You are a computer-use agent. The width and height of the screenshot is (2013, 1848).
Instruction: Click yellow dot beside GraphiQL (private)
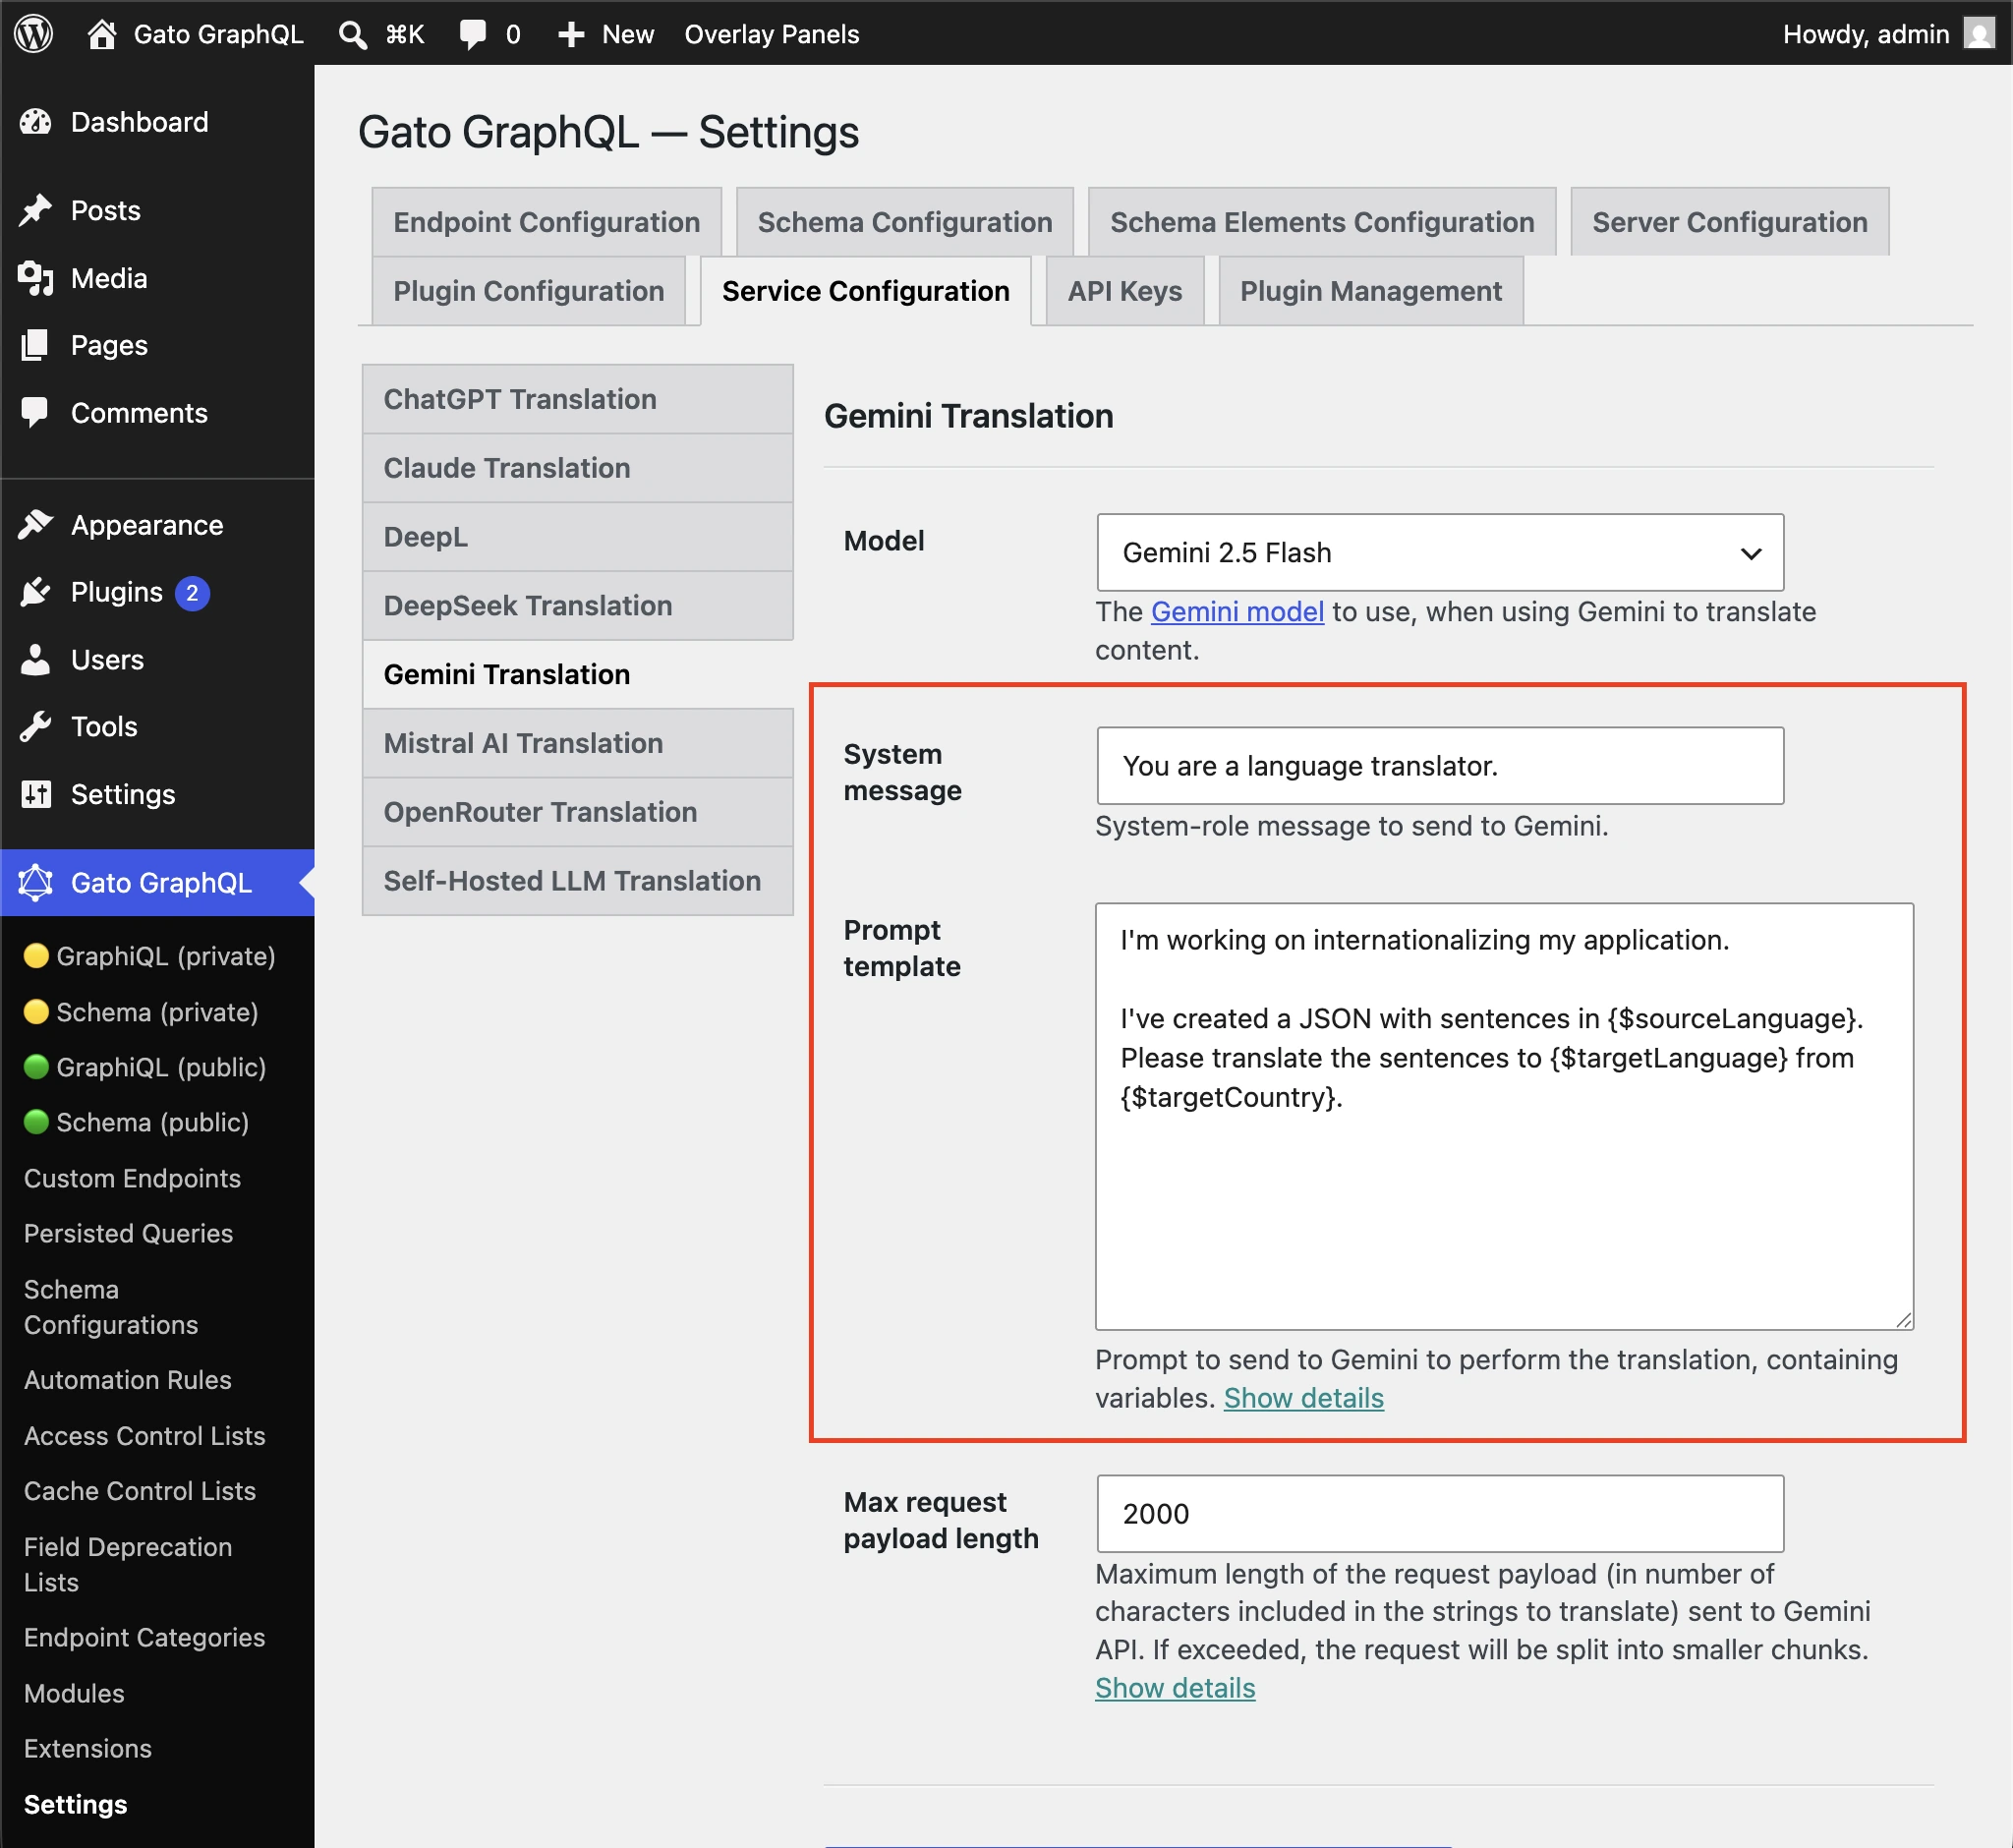pos(36,956)
